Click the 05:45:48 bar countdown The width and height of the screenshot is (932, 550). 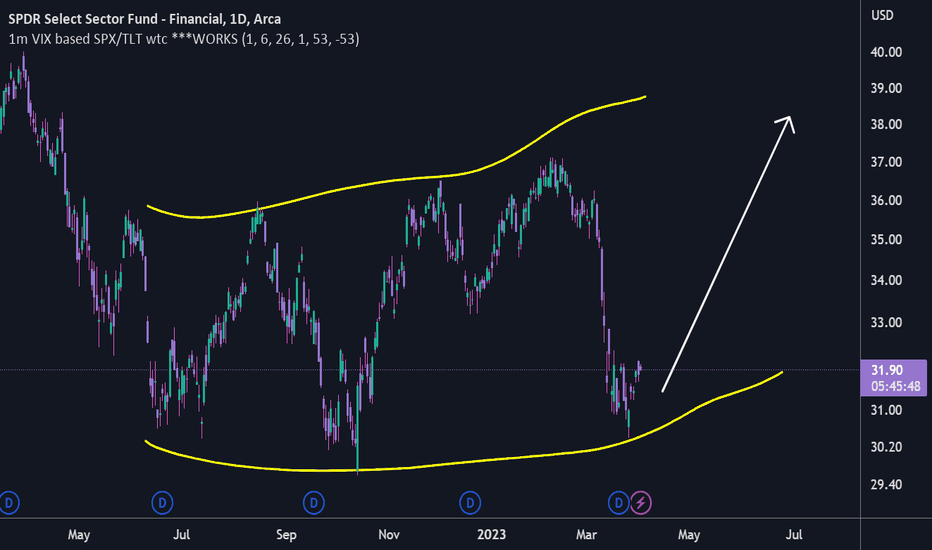pyautogui.click(x=896, y=386)
